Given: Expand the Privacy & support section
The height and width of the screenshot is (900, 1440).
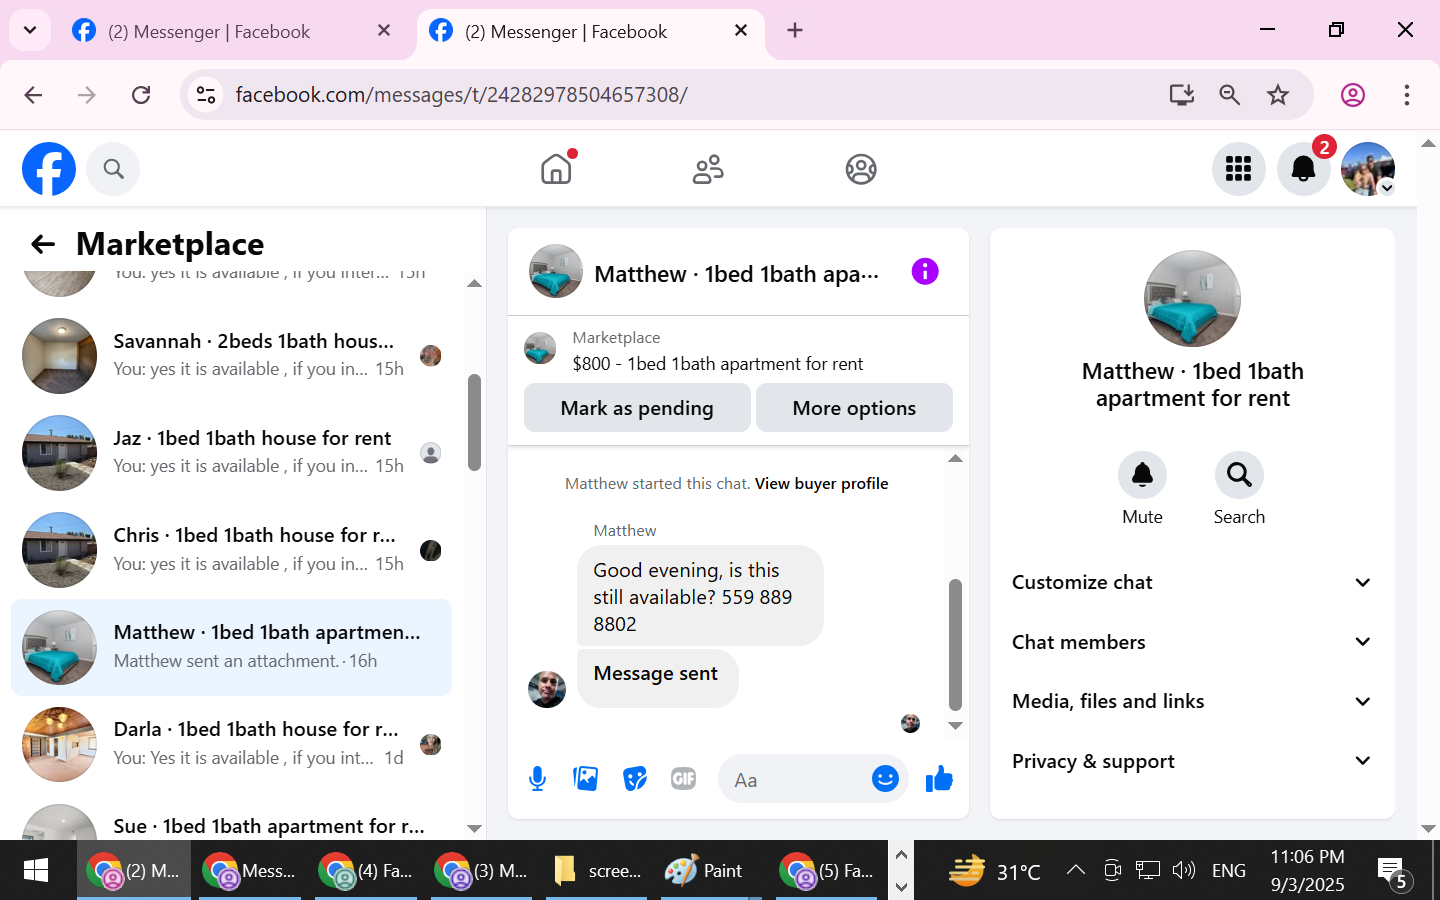Looking at the screenshot, I should (1192, 761).
